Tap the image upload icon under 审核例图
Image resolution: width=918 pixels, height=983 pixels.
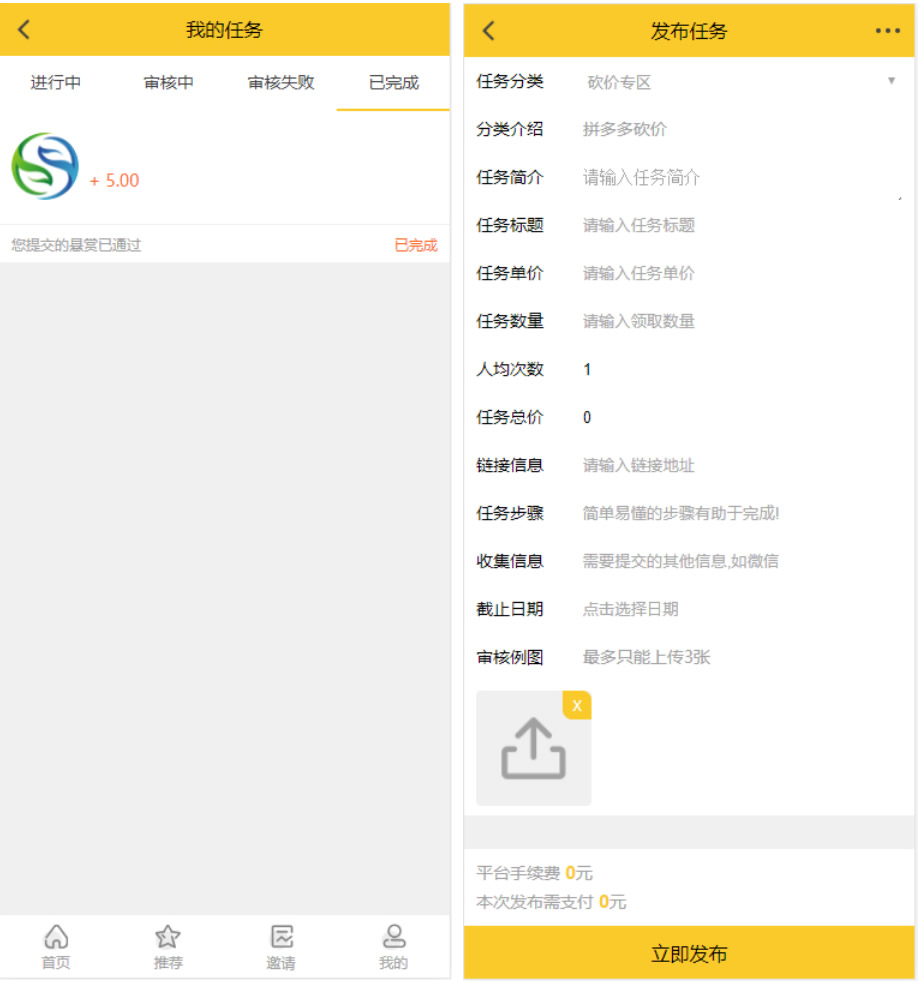533,747
